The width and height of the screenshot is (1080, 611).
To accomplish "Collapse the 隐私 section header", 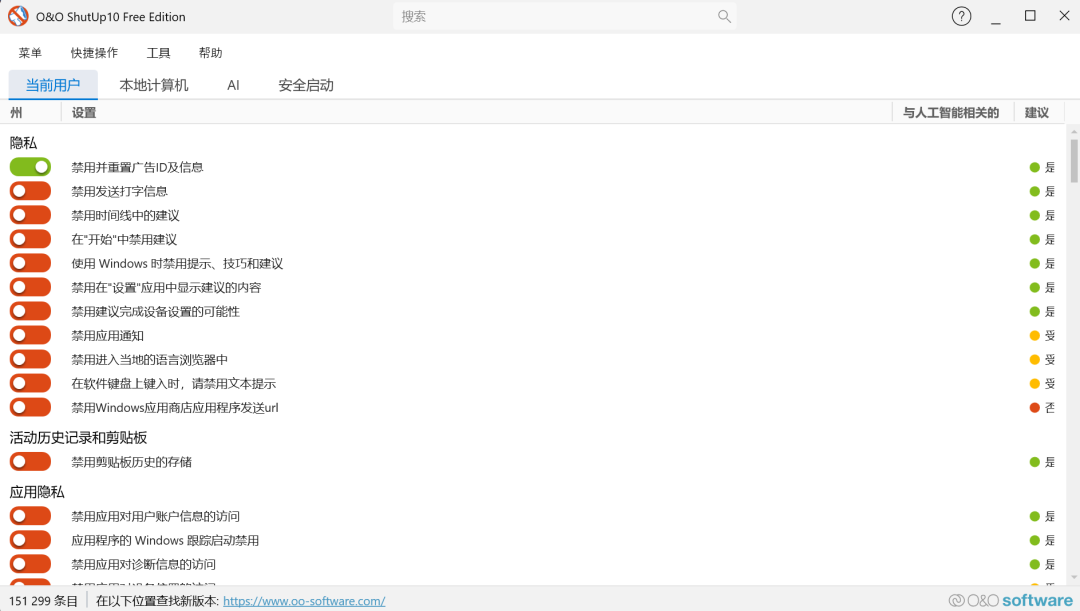I will coord(23,143).
